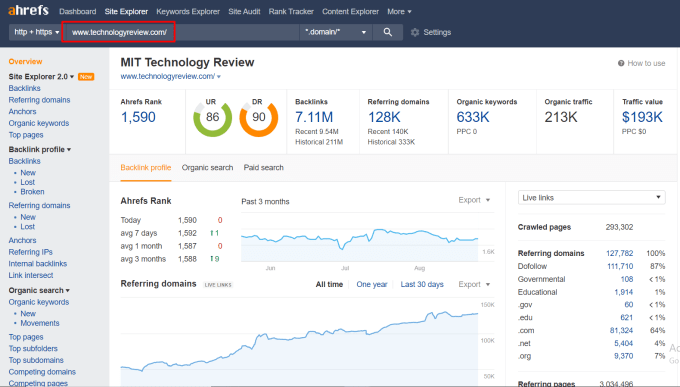Open Export dropdown for Referring domains chart
The height and width of the screenshot is (387, 680).
pyautogui.click(x=474, y=285)
